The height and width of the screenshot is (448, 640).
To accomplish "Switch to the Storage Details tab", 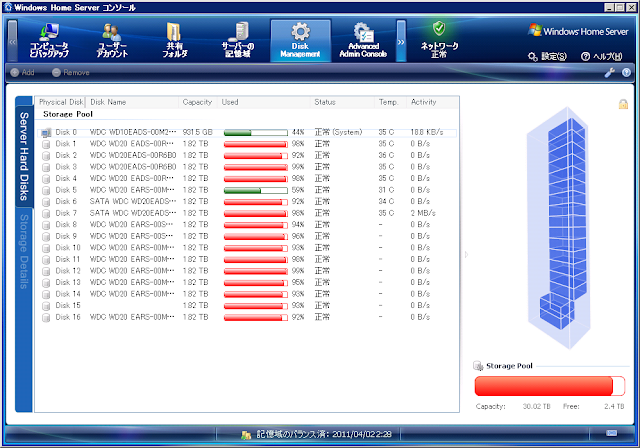I will click(x=24, y=252).
